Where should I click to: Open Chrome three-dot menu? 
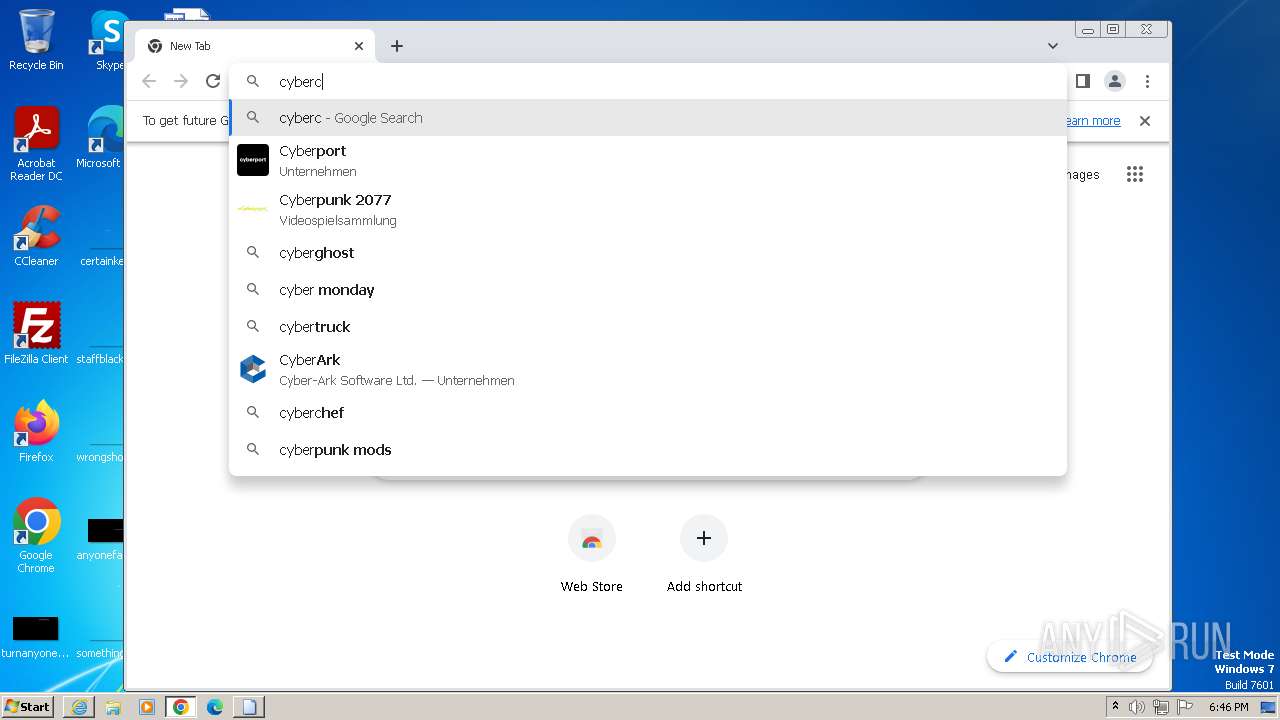[x=1147, y=81]
